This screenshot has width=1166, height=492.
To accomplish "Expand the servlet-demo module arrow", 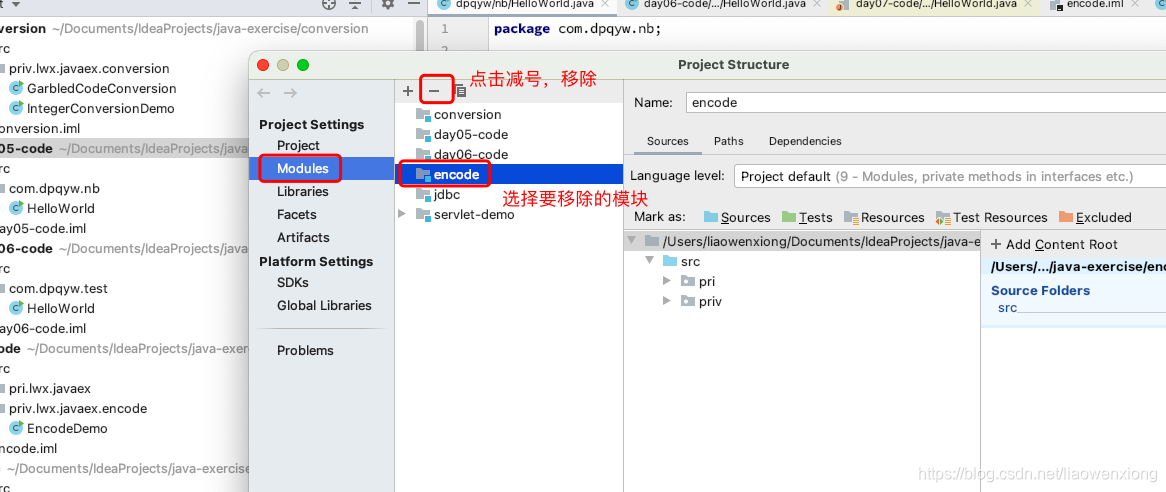I will [x=402, y=214].
